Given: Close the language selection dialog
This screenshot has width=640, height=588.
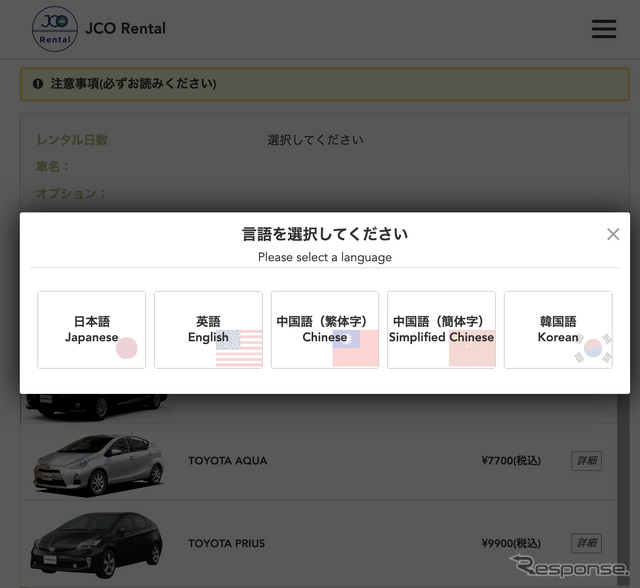Looking at the screenshot, I should tap(613, 234).
